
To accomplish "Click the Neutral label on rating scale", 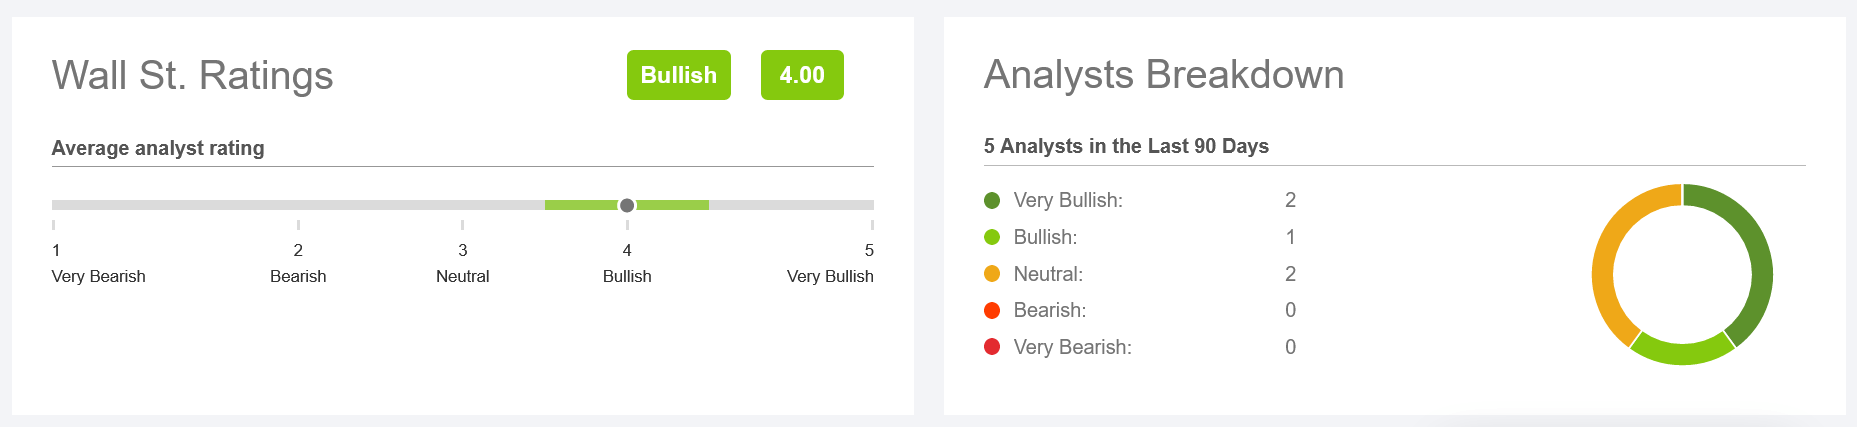I will (462, 276).
